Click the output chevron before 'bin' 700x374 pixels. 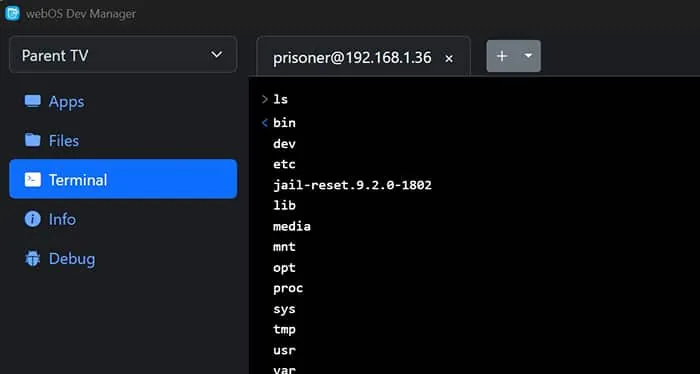pos(265,123)
